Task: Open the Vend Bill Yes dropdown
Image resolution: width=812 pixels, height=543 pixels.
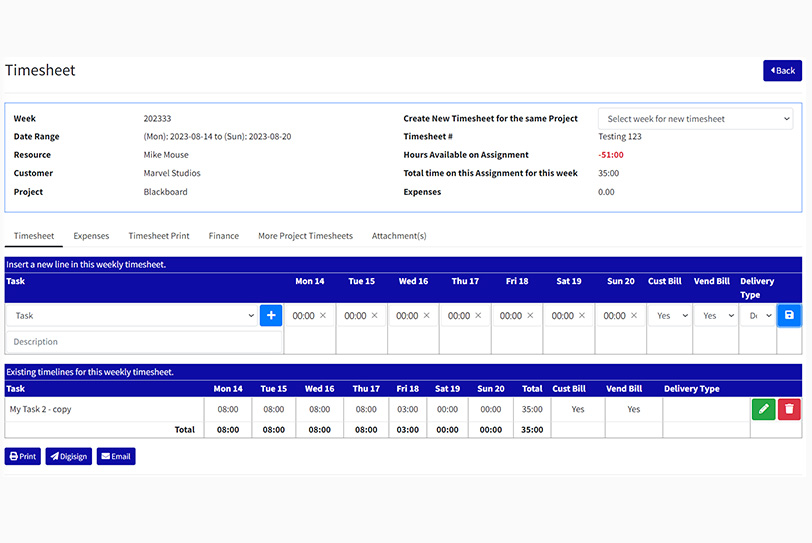Action: tap(715, 315)
